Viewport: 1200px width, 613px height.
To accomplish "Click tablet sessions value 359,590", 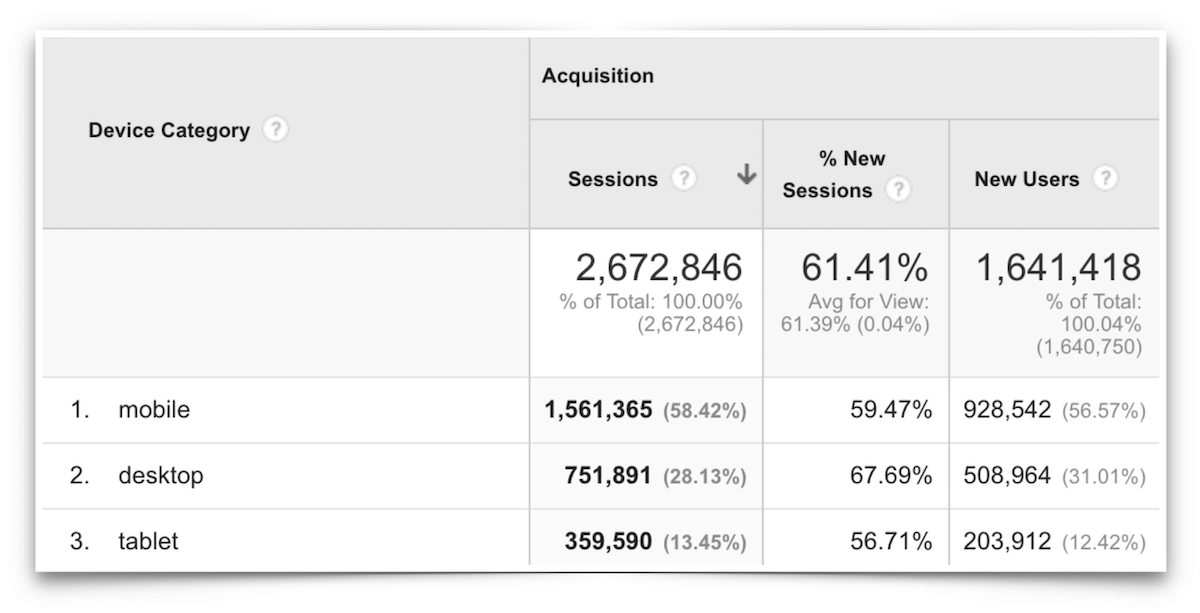I will [608, 542].
